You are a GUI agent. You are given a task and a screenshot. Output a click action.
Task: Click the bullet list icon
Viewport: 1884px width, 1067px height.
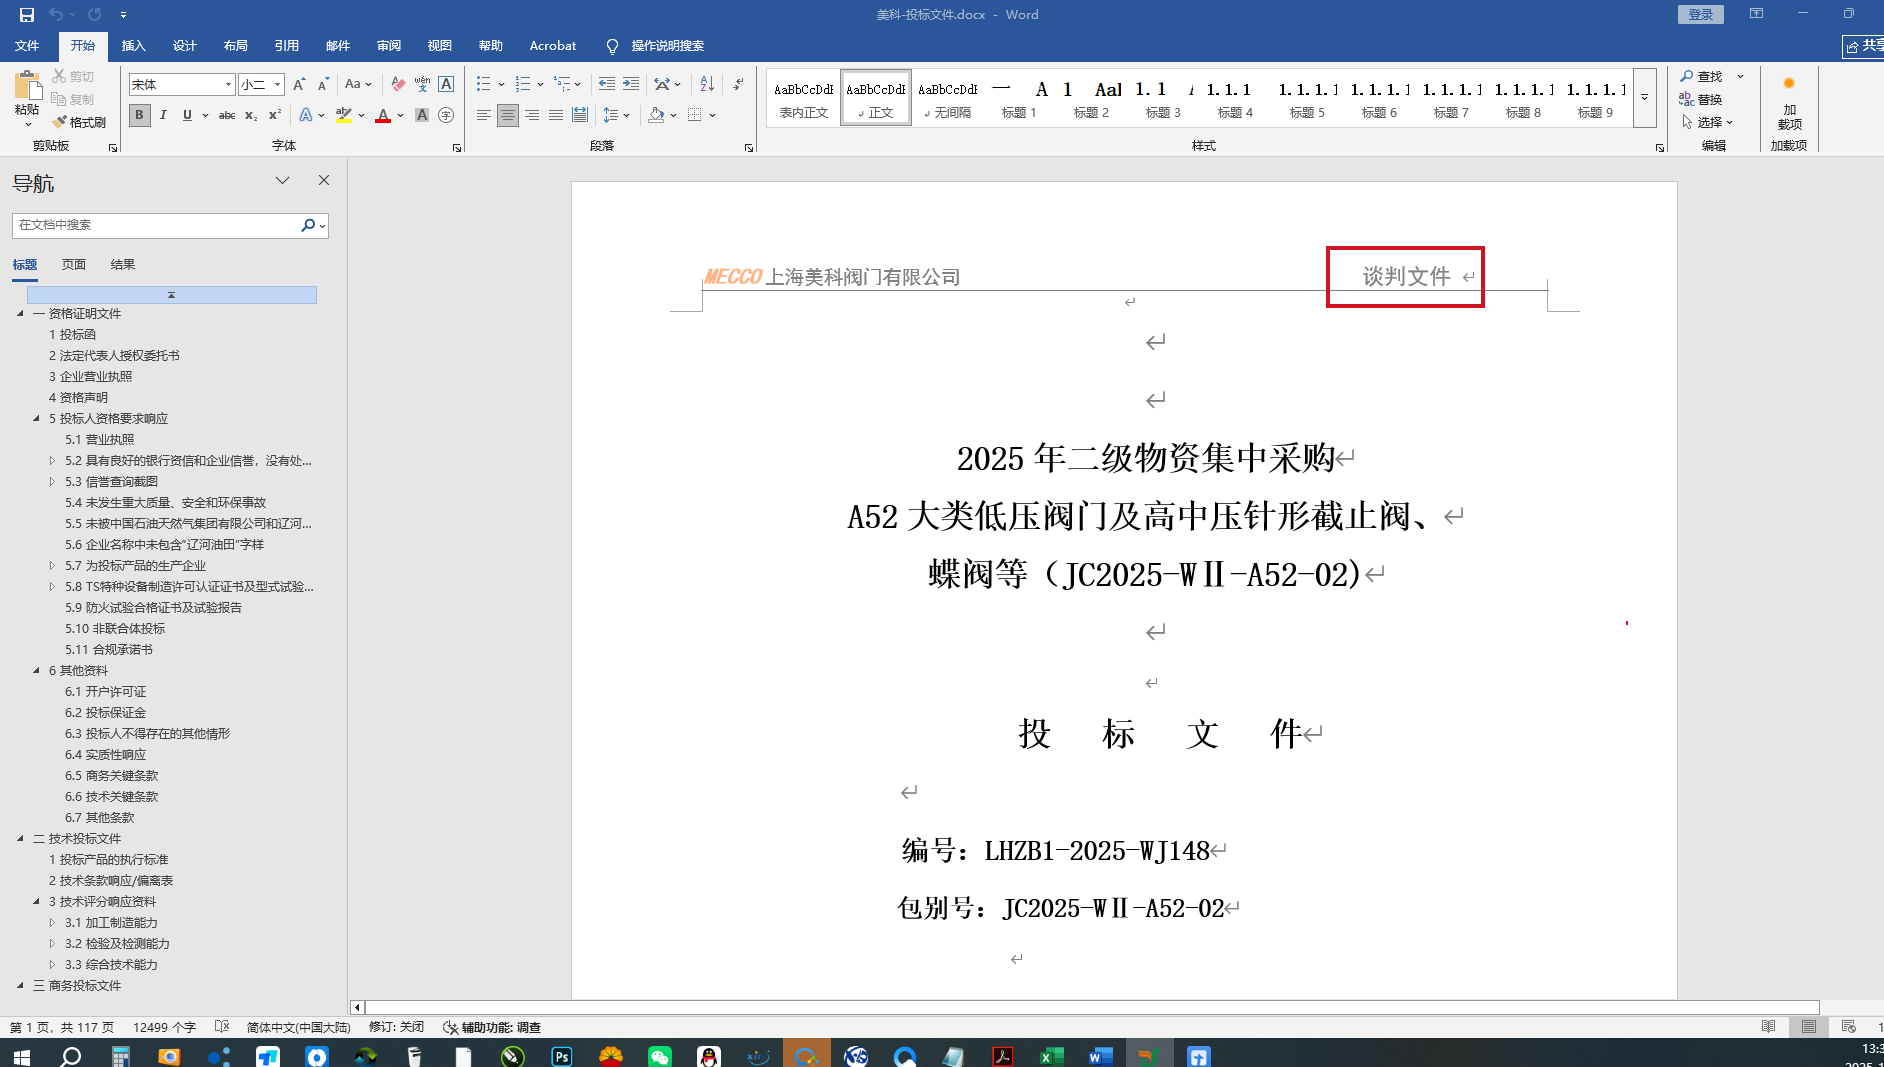[x=484, y=84]
